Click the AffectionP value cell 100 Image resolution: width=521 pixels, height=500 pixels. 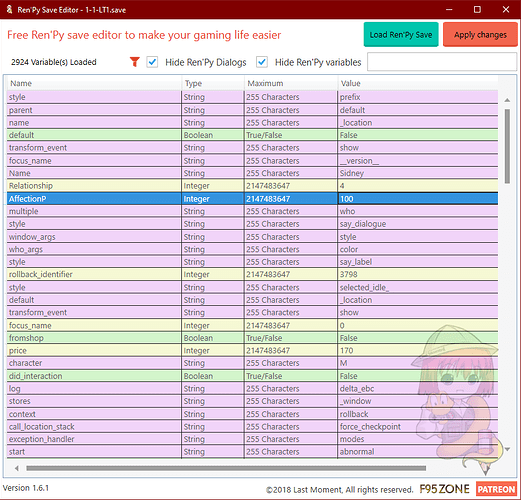pos(418,199)
